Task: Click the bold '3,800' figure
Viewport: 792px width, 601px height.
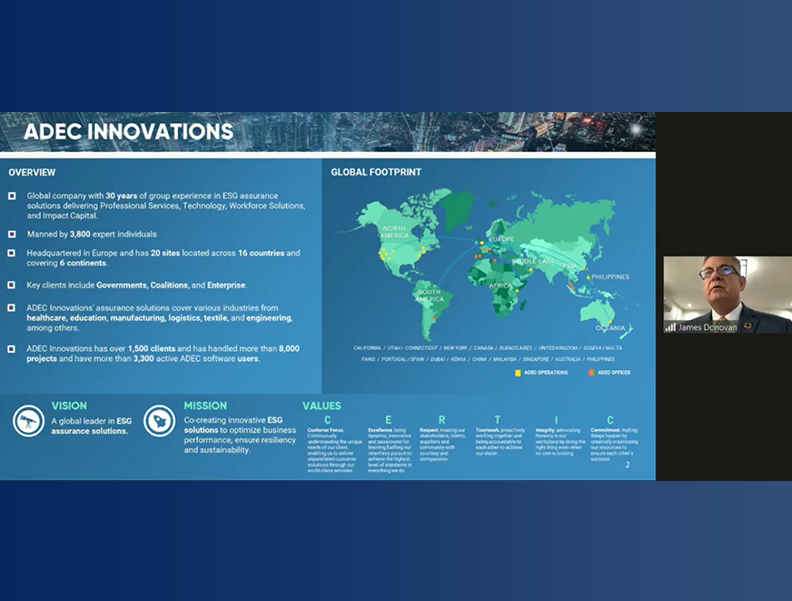Action: pyautogui.click(x=80, y=234)
